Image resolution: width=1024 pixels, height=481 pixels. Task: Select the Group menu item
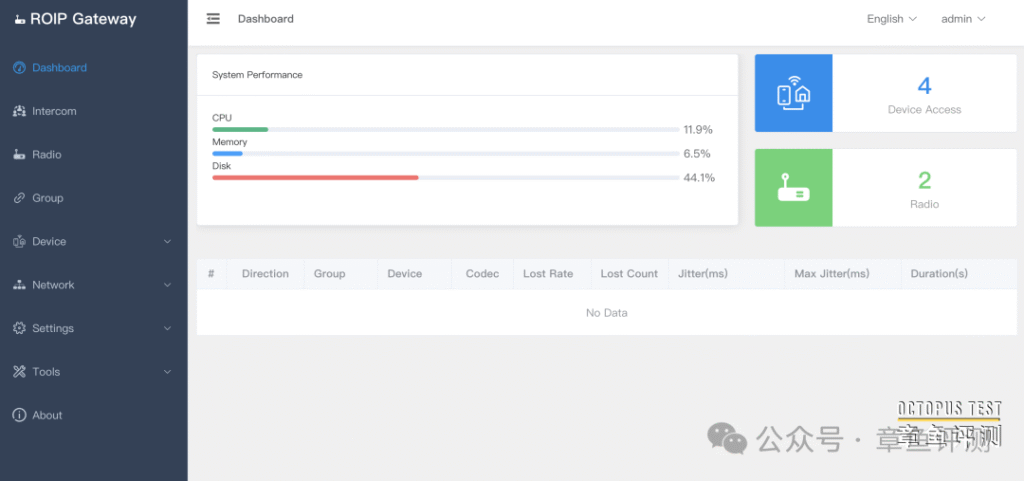click(47, 198)
